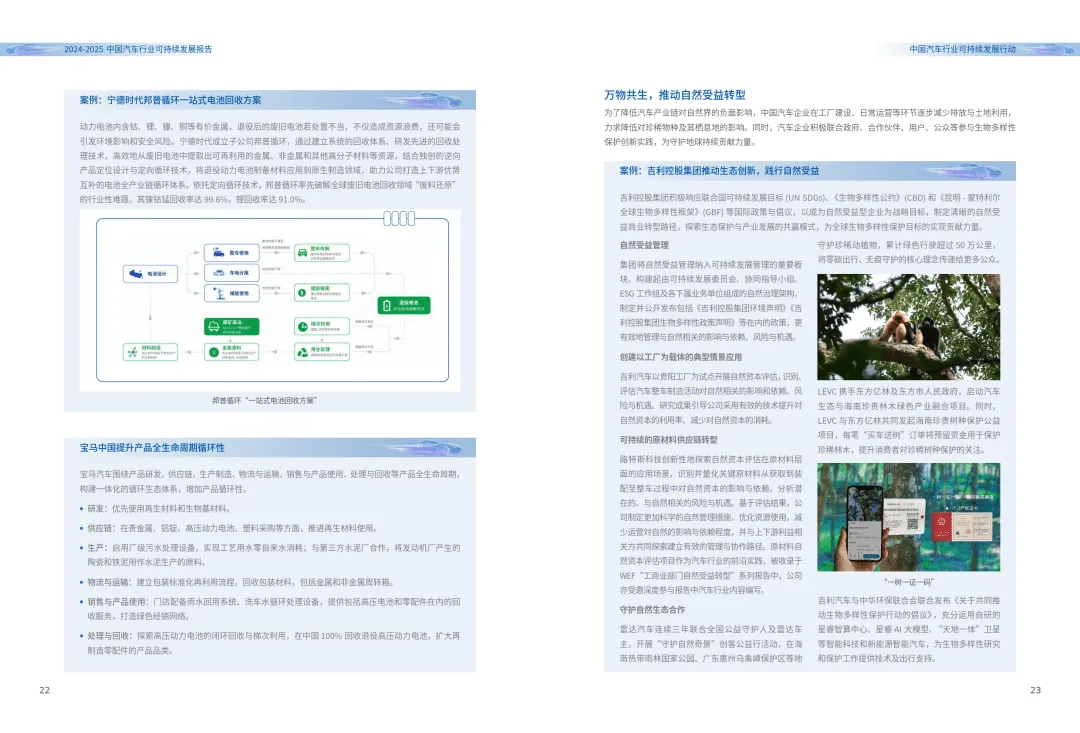
Task: Click the paragraph beginning 雷达汽车连续三年联合
Action: (x=711, y=643)
